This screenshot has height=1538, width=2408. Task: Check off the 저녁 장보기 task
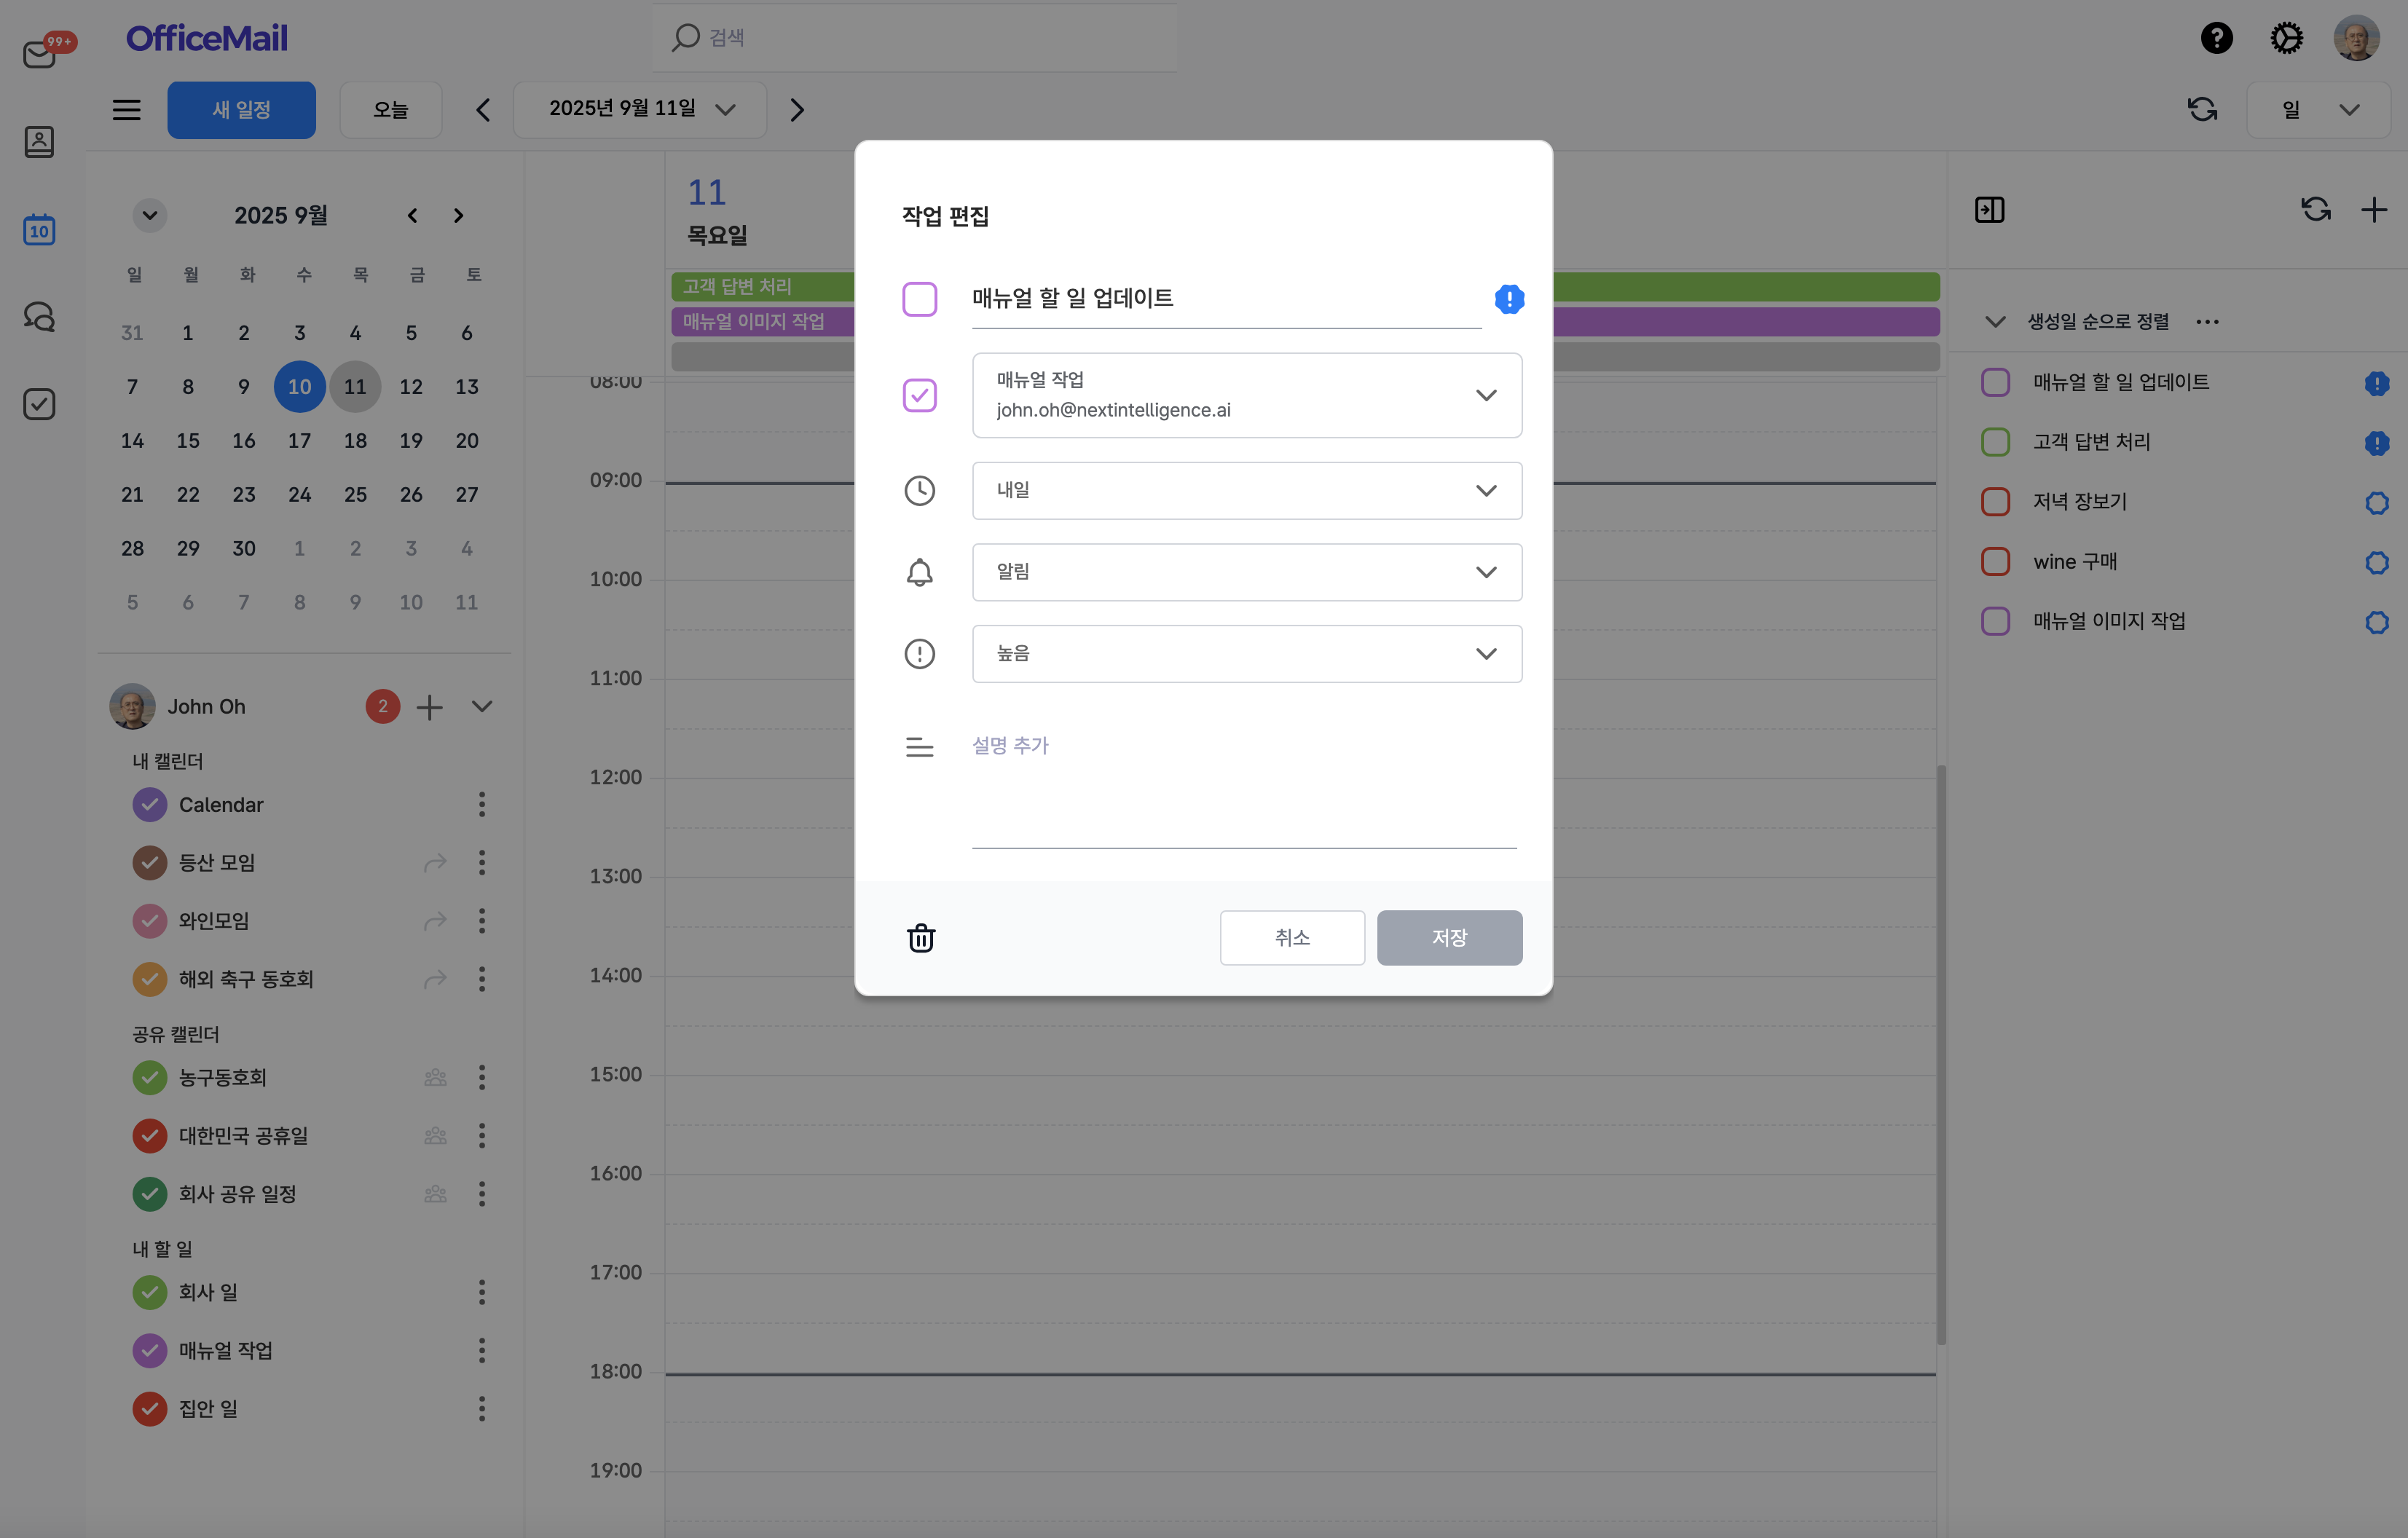(x=1995, y=502)
